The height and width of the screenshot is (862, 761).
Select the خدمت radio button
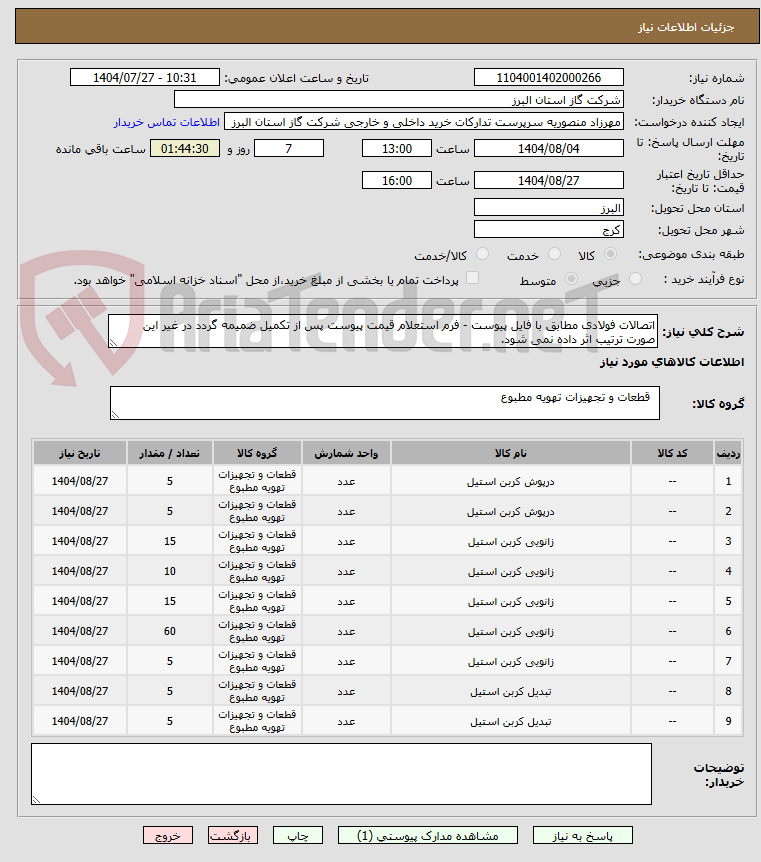(554, 254)
